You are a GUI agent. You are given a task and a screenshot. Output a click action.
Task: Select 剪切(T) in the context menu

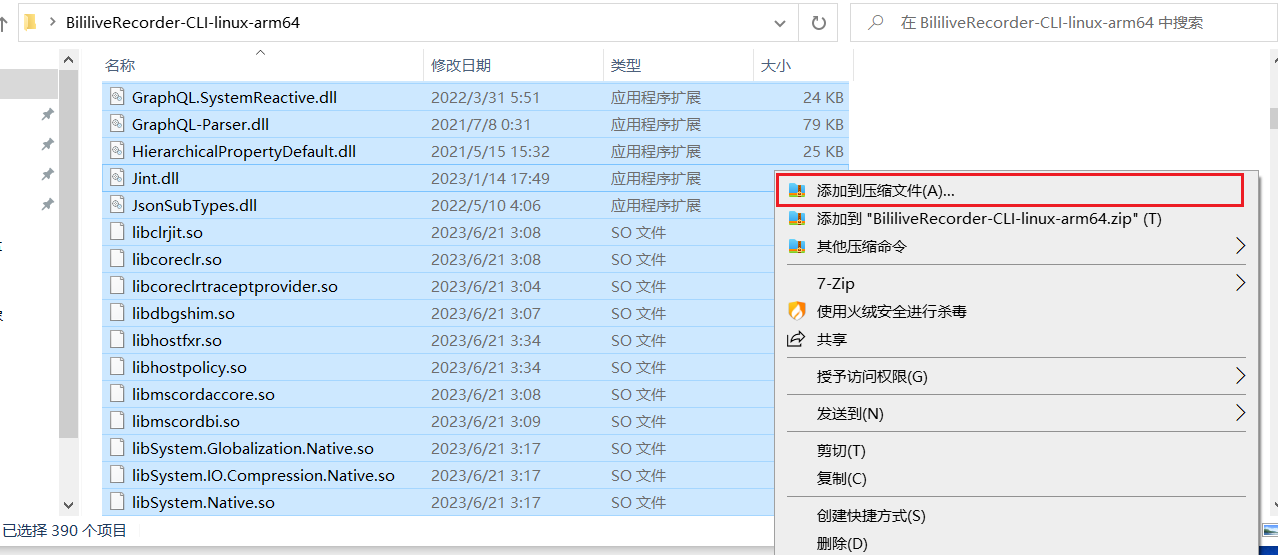(841, 451)
